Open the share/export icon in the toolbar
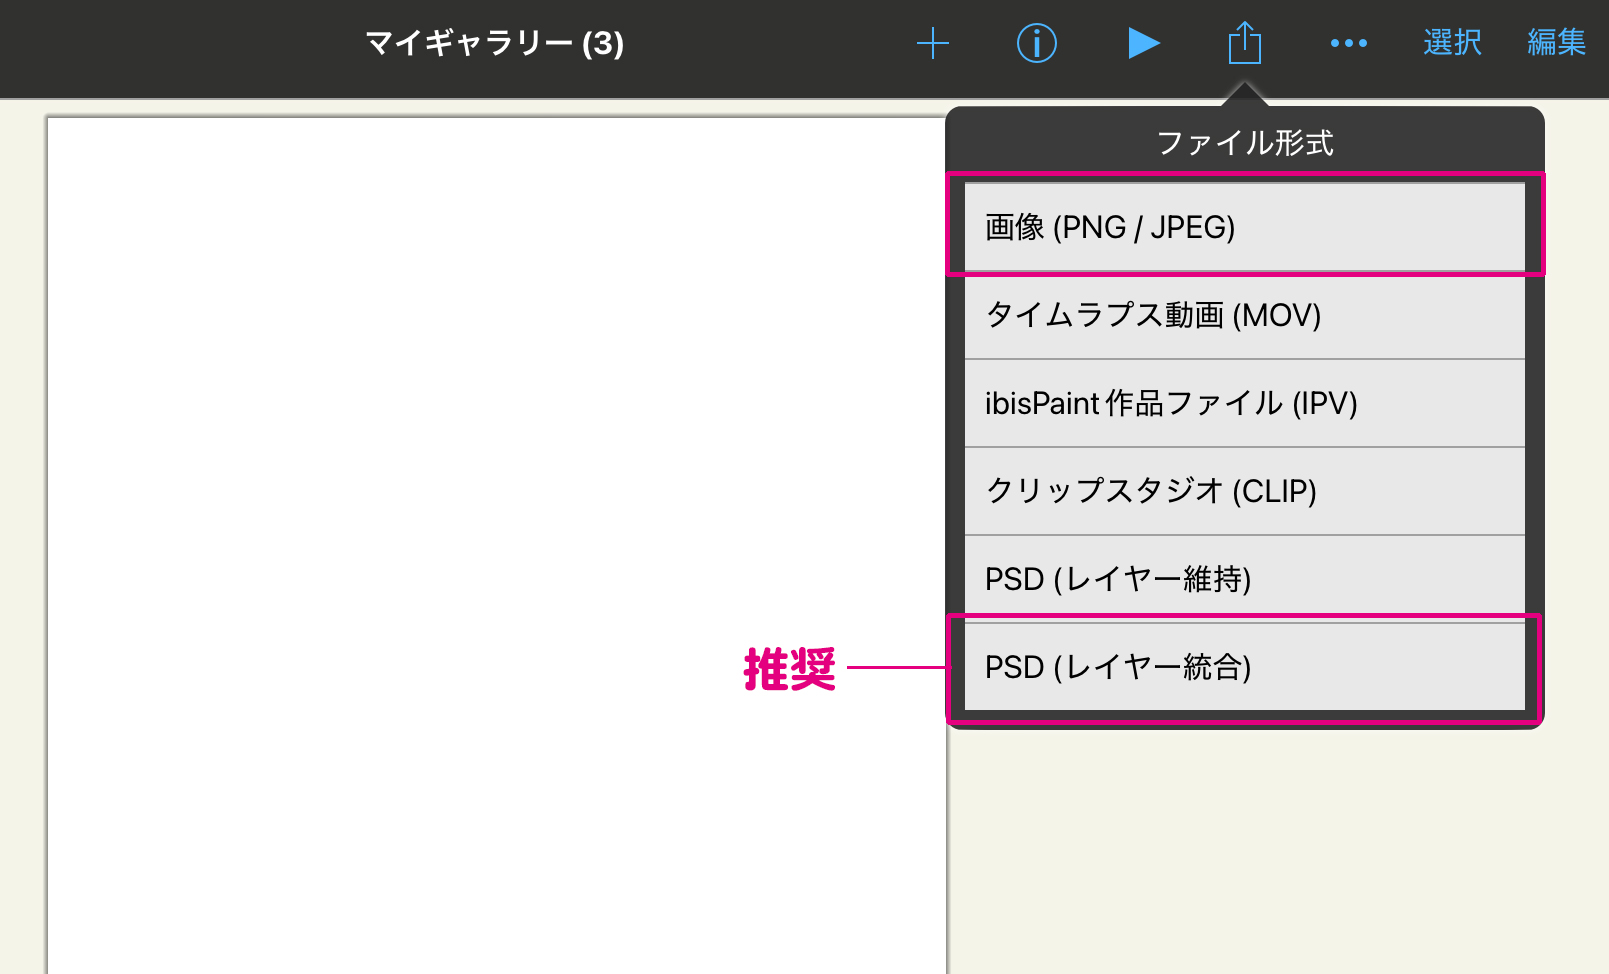Image resolution: width=1609 pixels, height=974 pixels. (x=1243, y=43)
